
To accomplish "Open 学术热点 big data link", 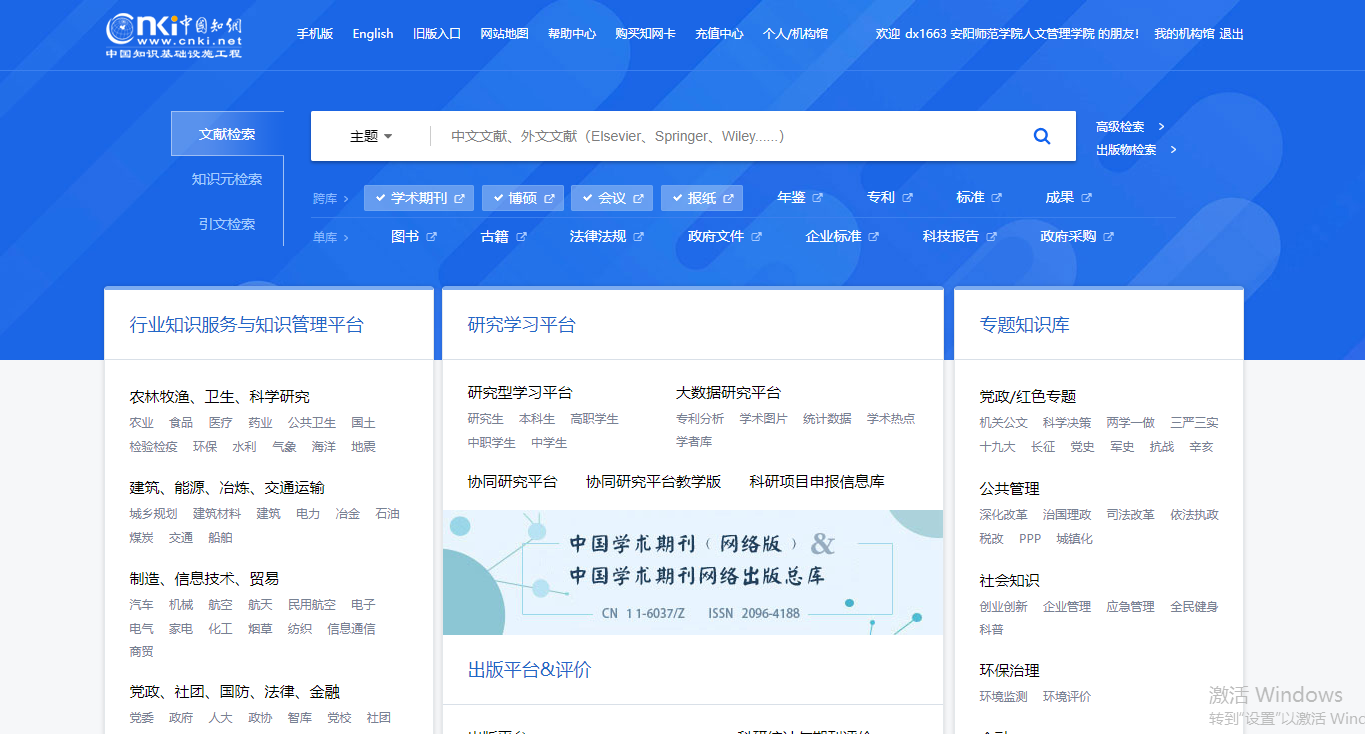I will point(891,419).
